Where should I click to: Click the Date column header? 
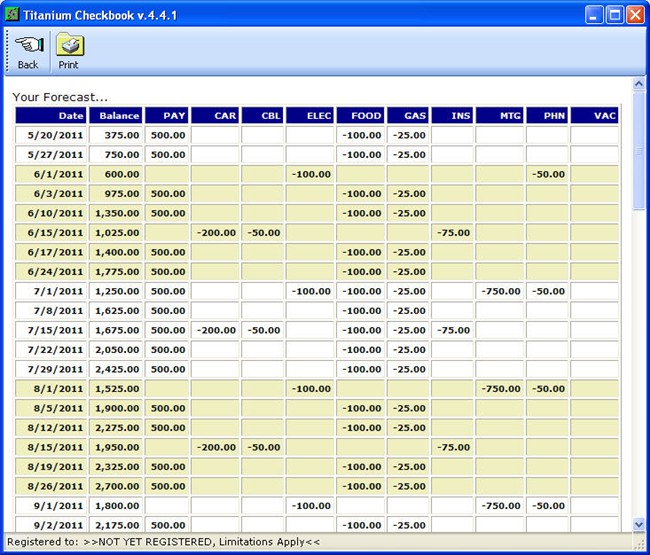(x=51, y=116)
